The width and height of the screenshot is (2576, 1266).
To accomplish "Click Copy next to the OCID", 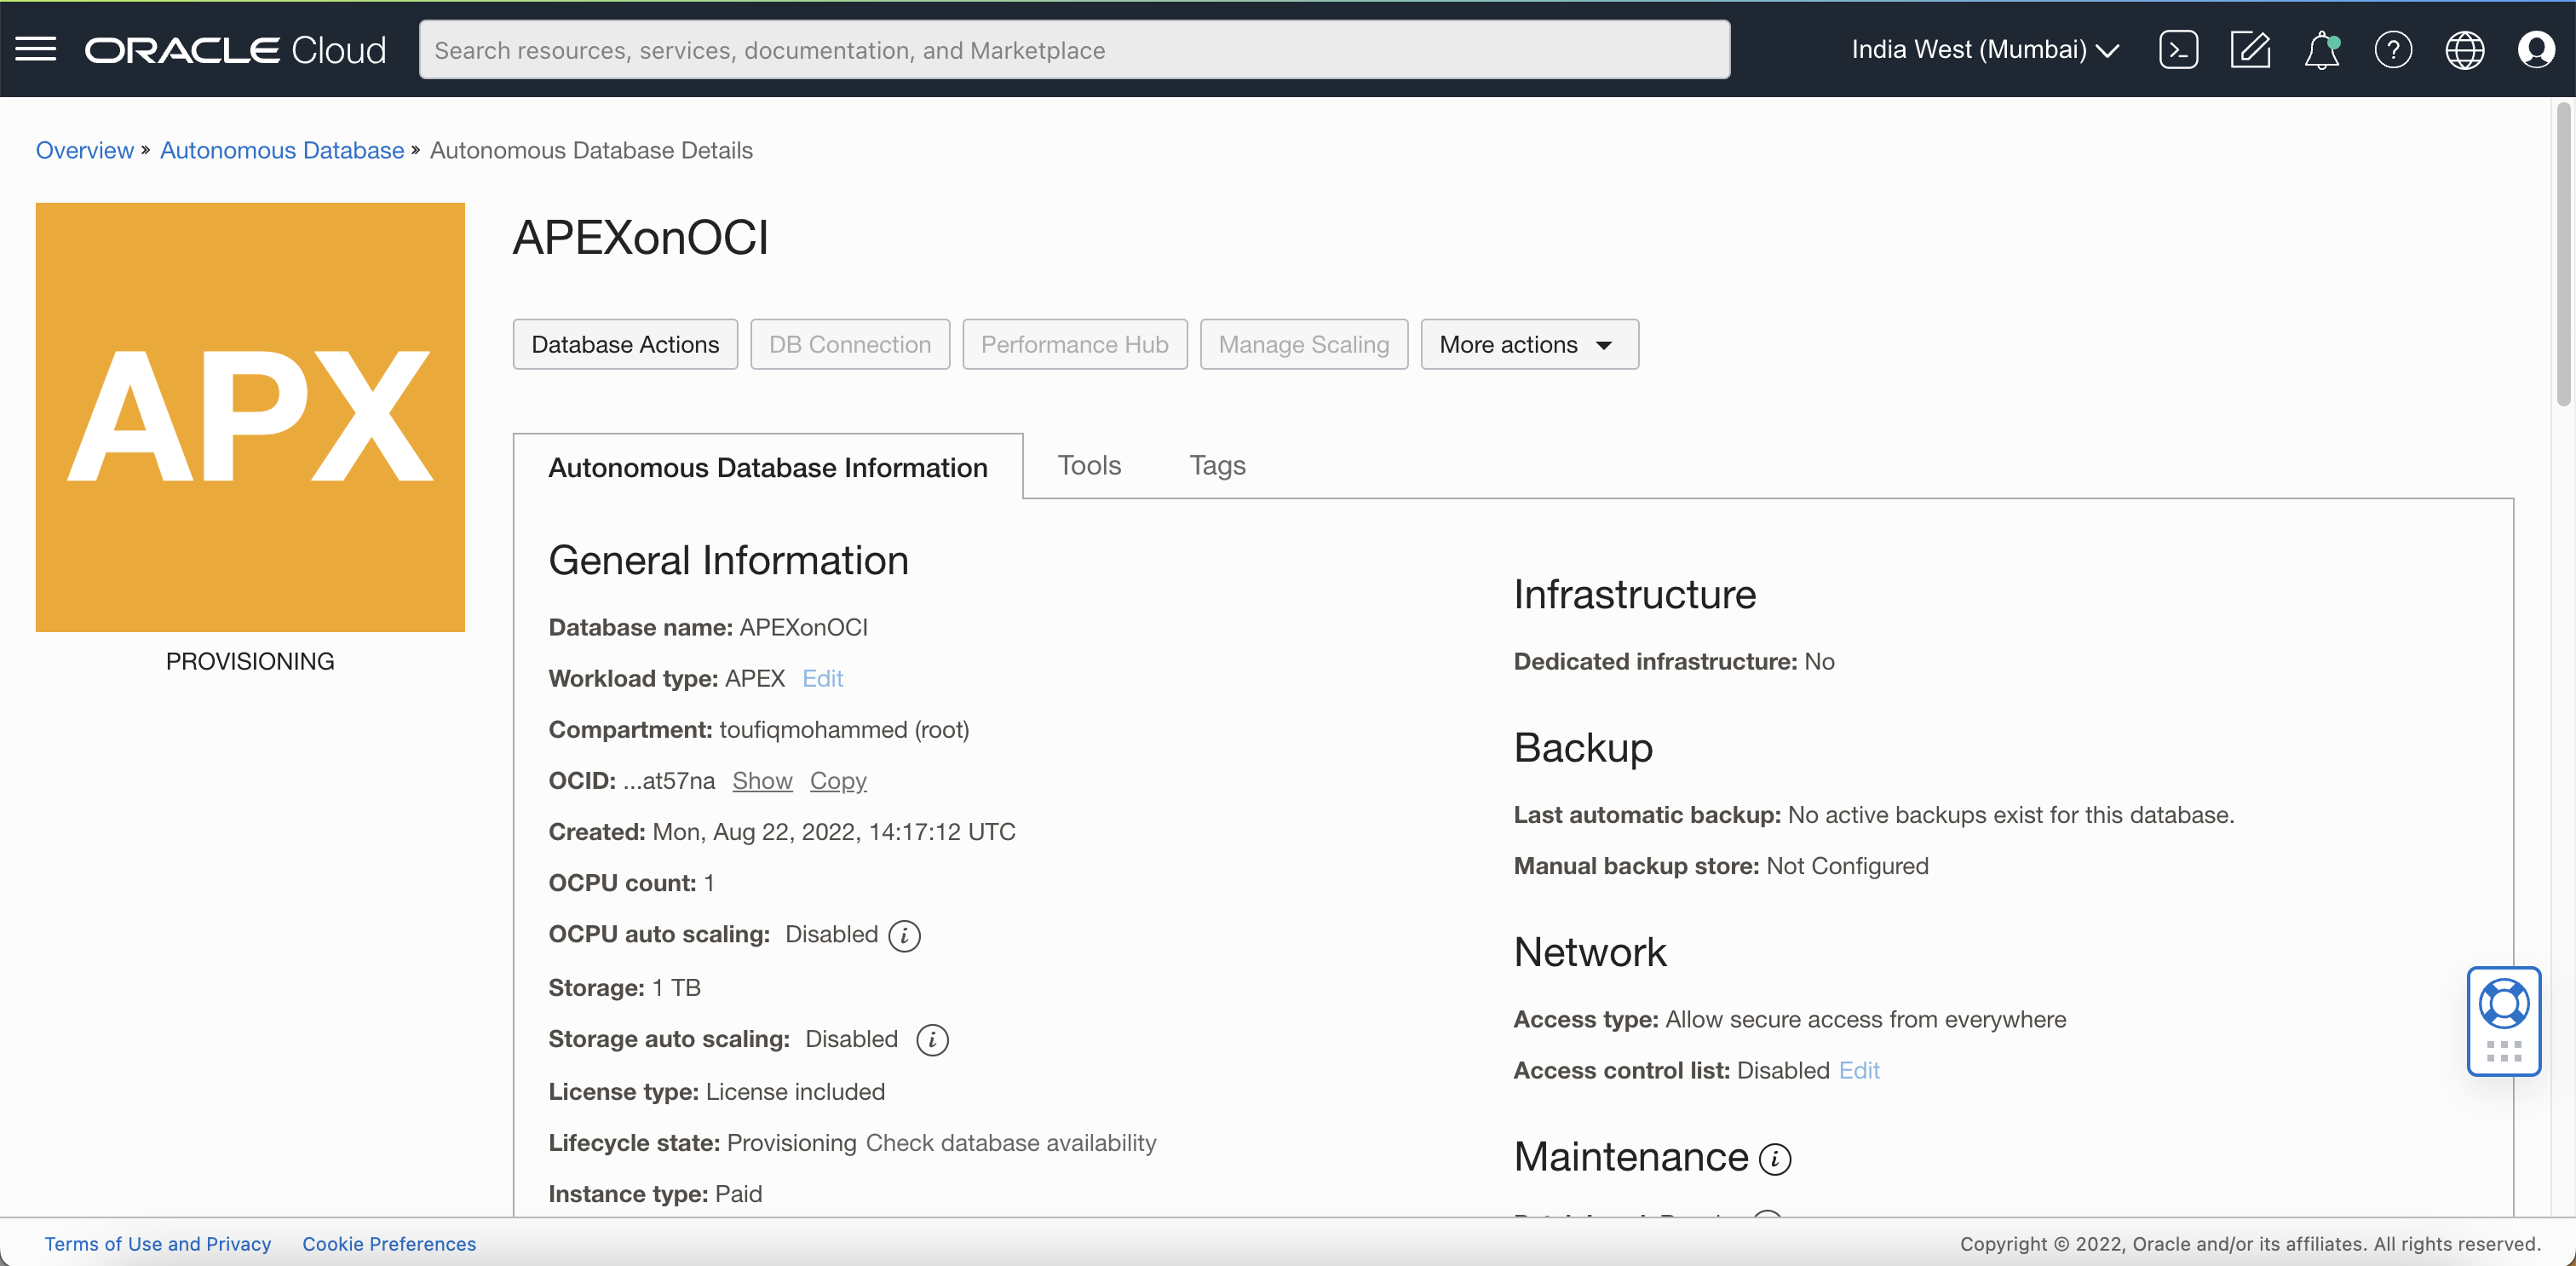I will click(x=837, y=780).
